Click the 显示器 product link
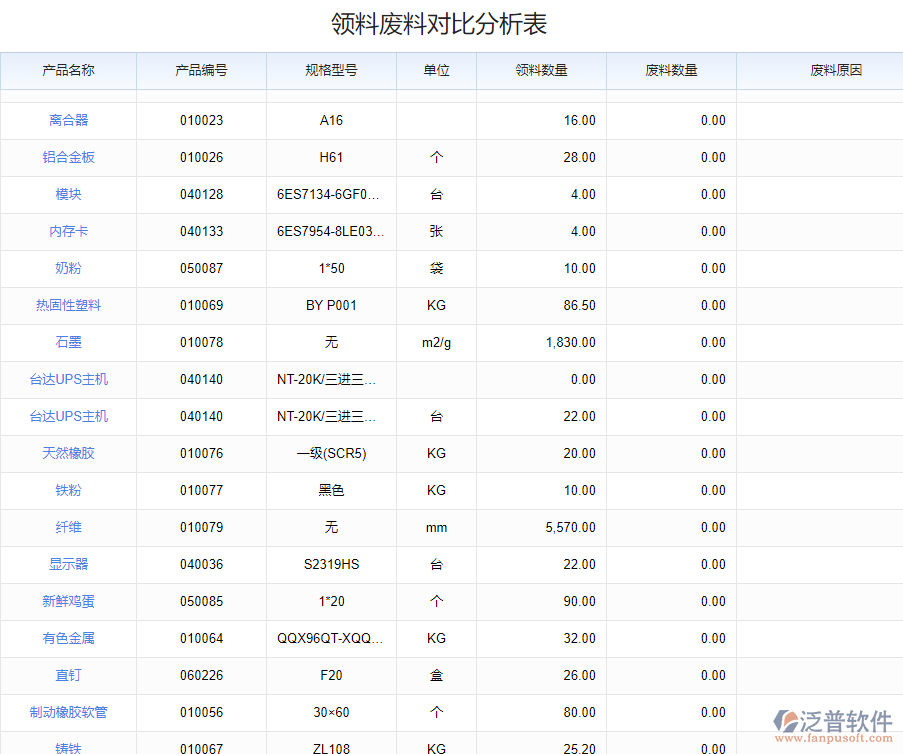 click(69, 564)
